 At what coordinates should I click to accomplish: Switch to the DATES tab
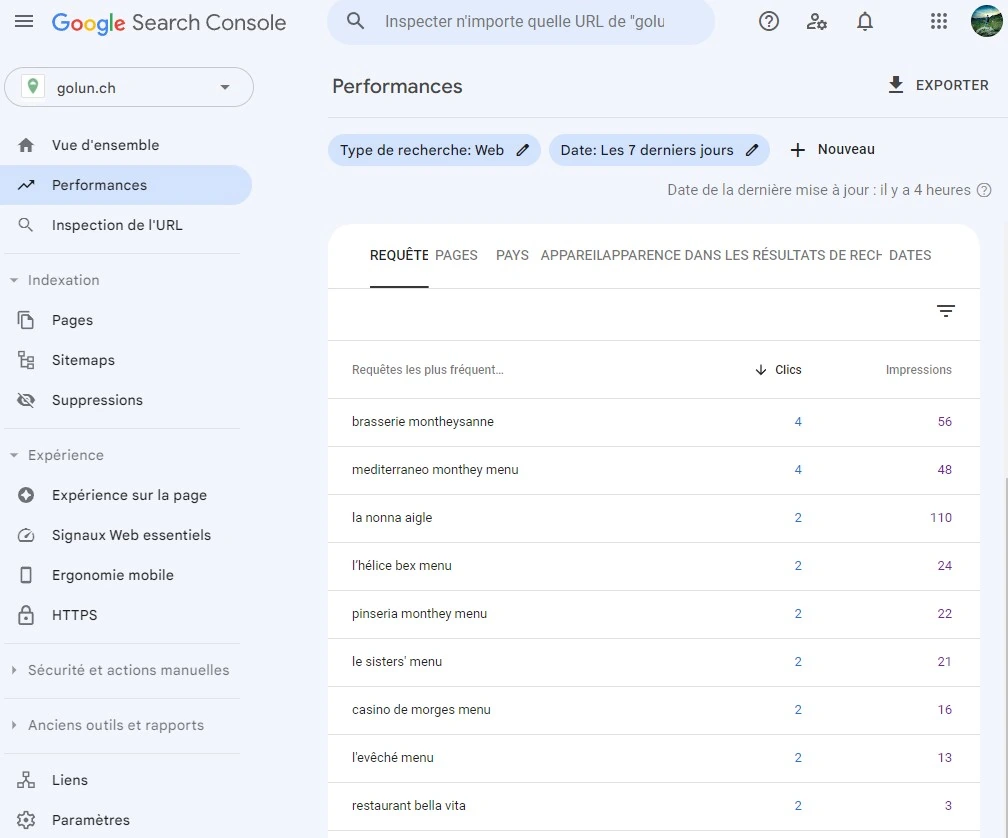coord(910,255)
